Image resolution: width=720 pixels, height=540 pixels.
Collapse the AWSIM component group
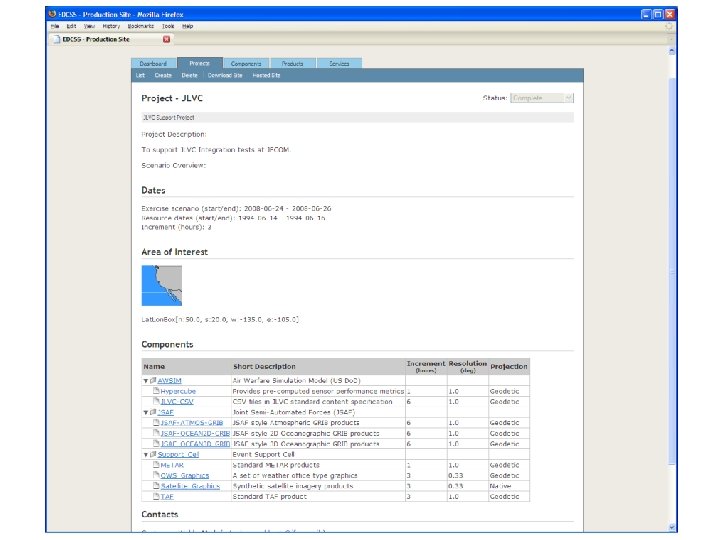[146, 381]
